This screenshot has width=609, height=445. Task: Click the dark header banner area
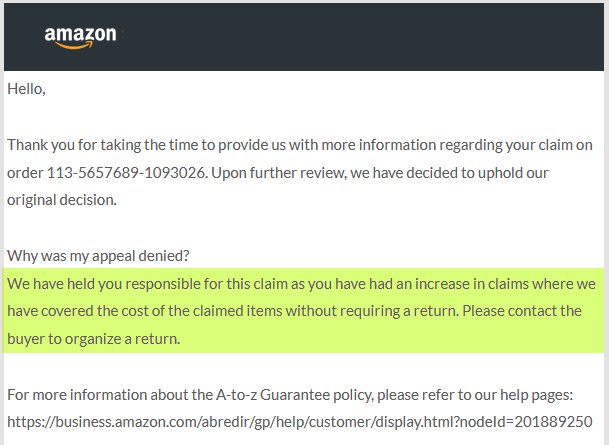pyautogui.click(x=304, y=37)
